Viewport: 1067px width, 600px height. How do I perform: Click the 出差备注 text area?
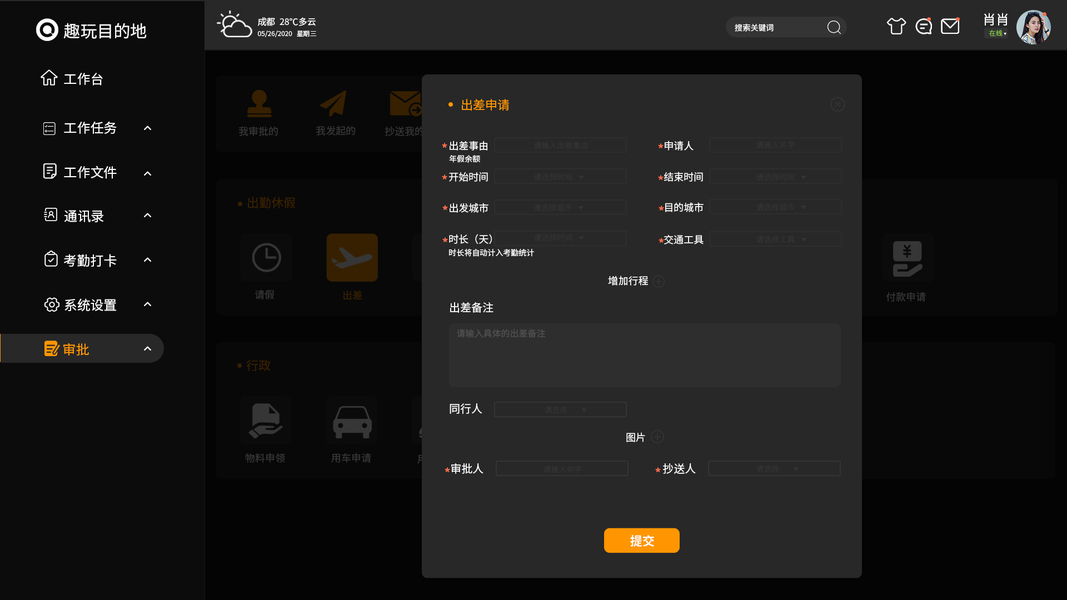(644, 355)
